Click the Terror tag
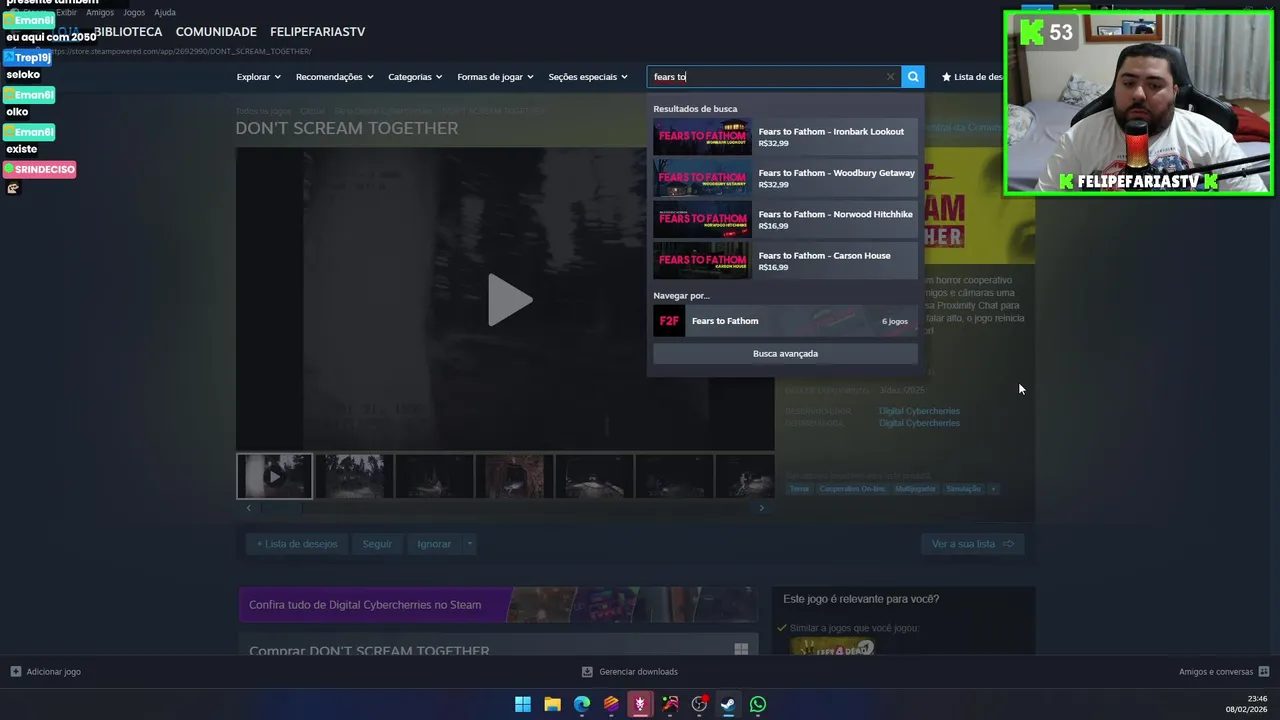Screen dimensions: 1280x720 (799, 489)
